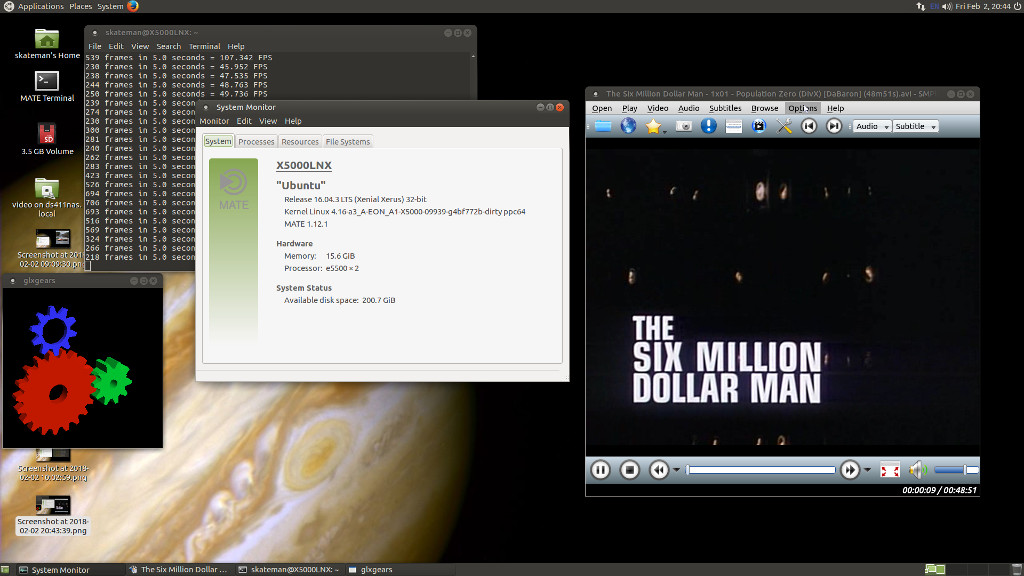Open file with SMPlayer's folder icon
Image resolution: width=1024 pixels, height=576 pixels.
point(603,126)
